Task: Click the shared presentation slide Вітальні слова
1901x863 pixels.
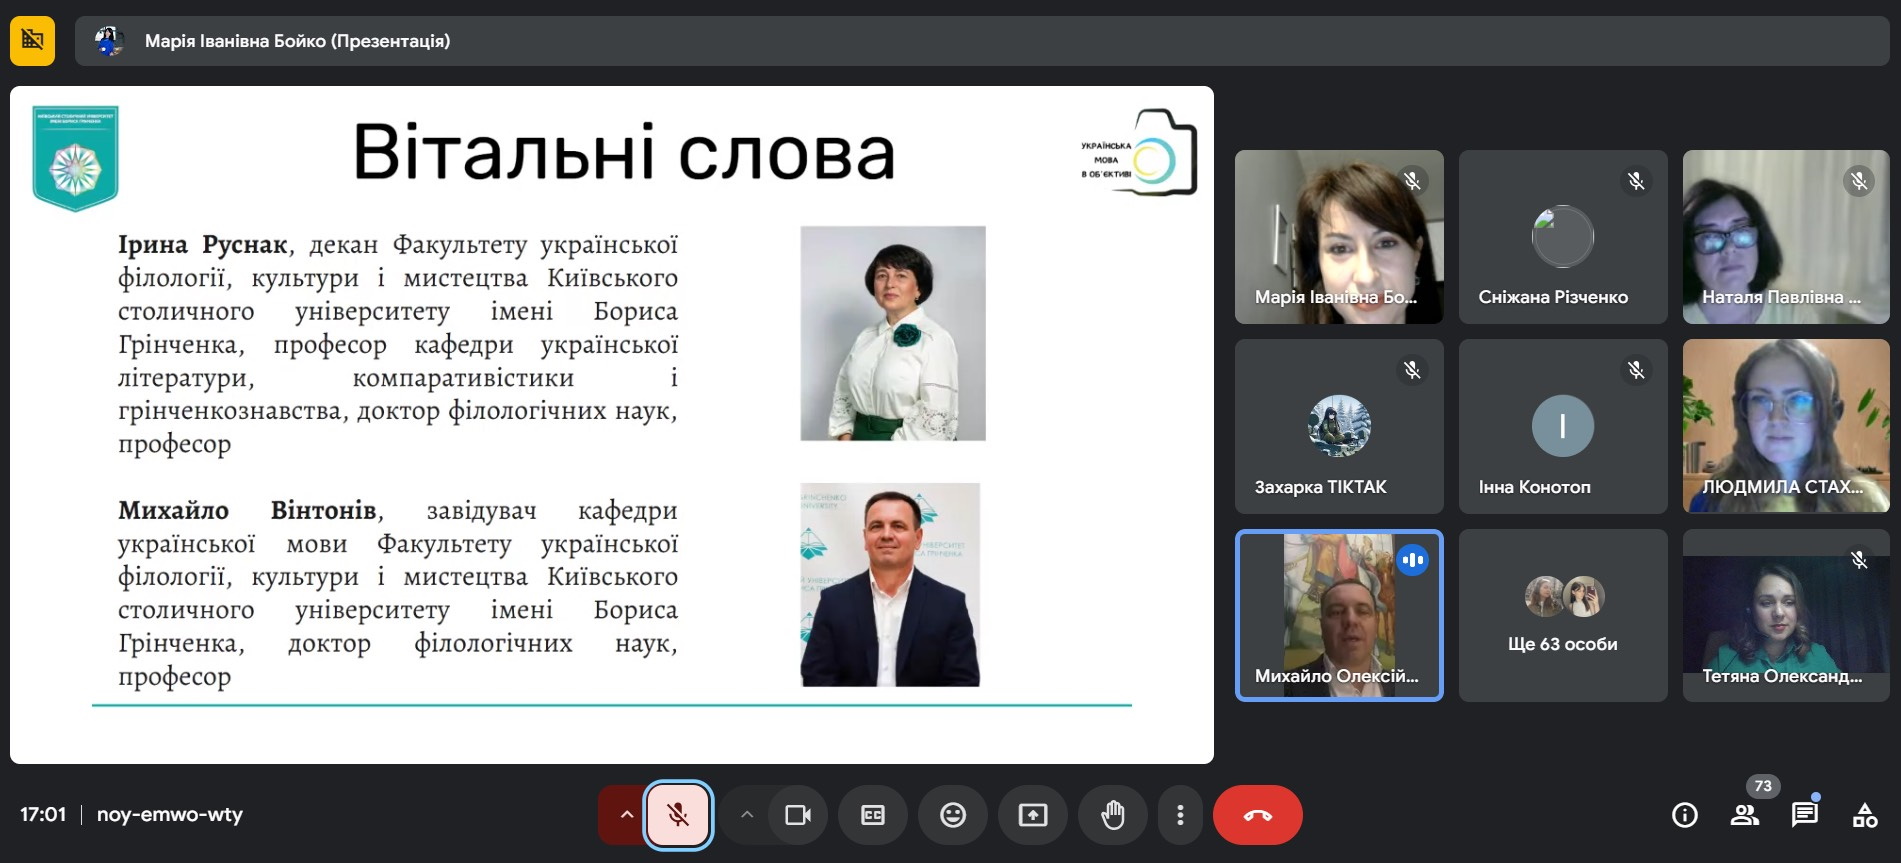Action: [611, 425]
